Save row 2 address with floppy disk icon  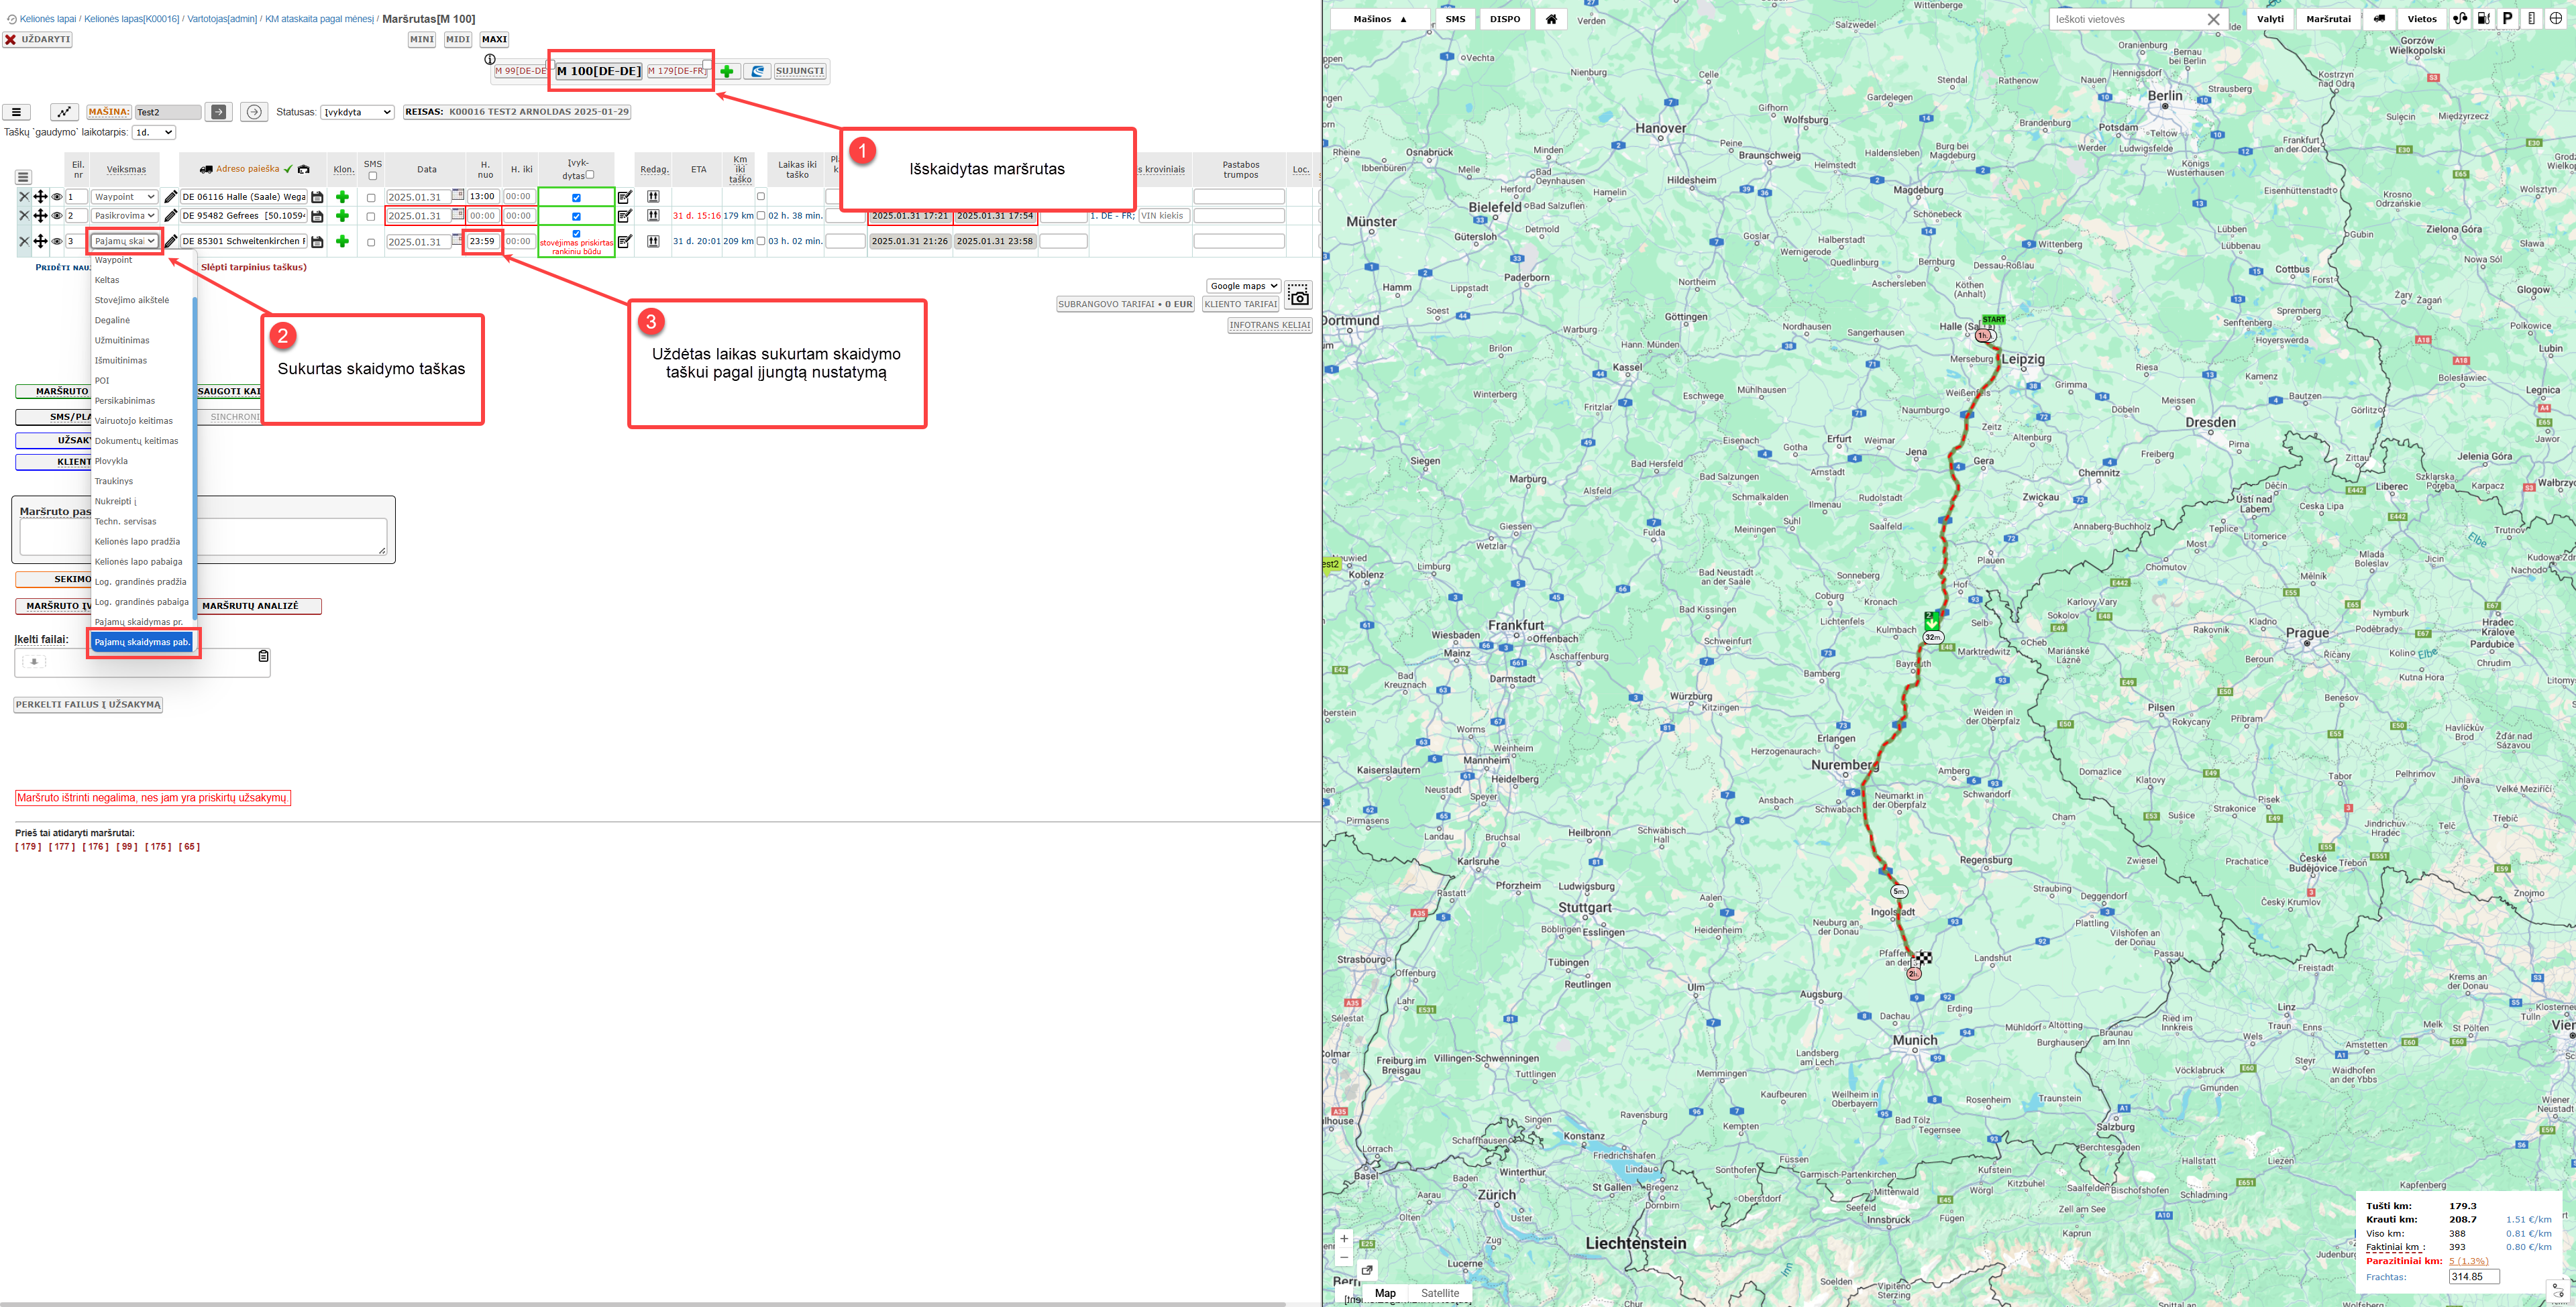click(317, 216)
